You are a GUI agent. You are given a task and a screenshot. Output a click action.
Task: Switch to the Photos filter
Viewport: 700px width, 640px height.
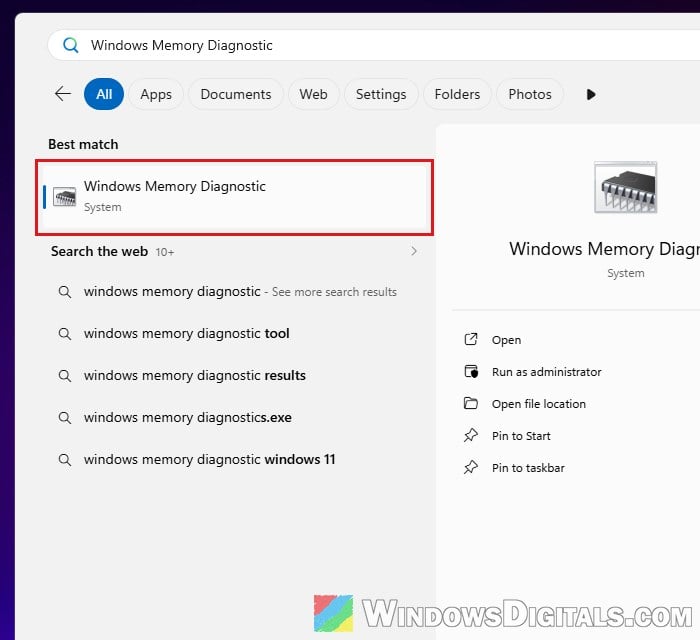coord(530,94)
